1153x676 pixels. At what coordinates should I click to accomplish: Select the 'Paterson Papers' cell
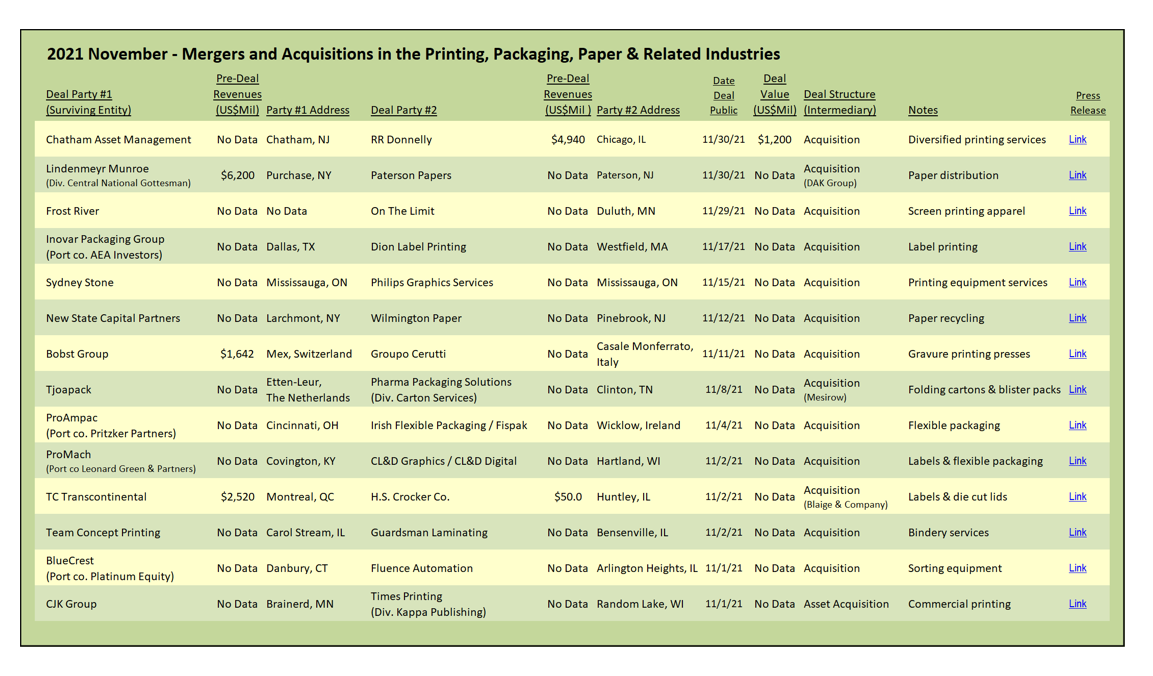tap(411, 175)
